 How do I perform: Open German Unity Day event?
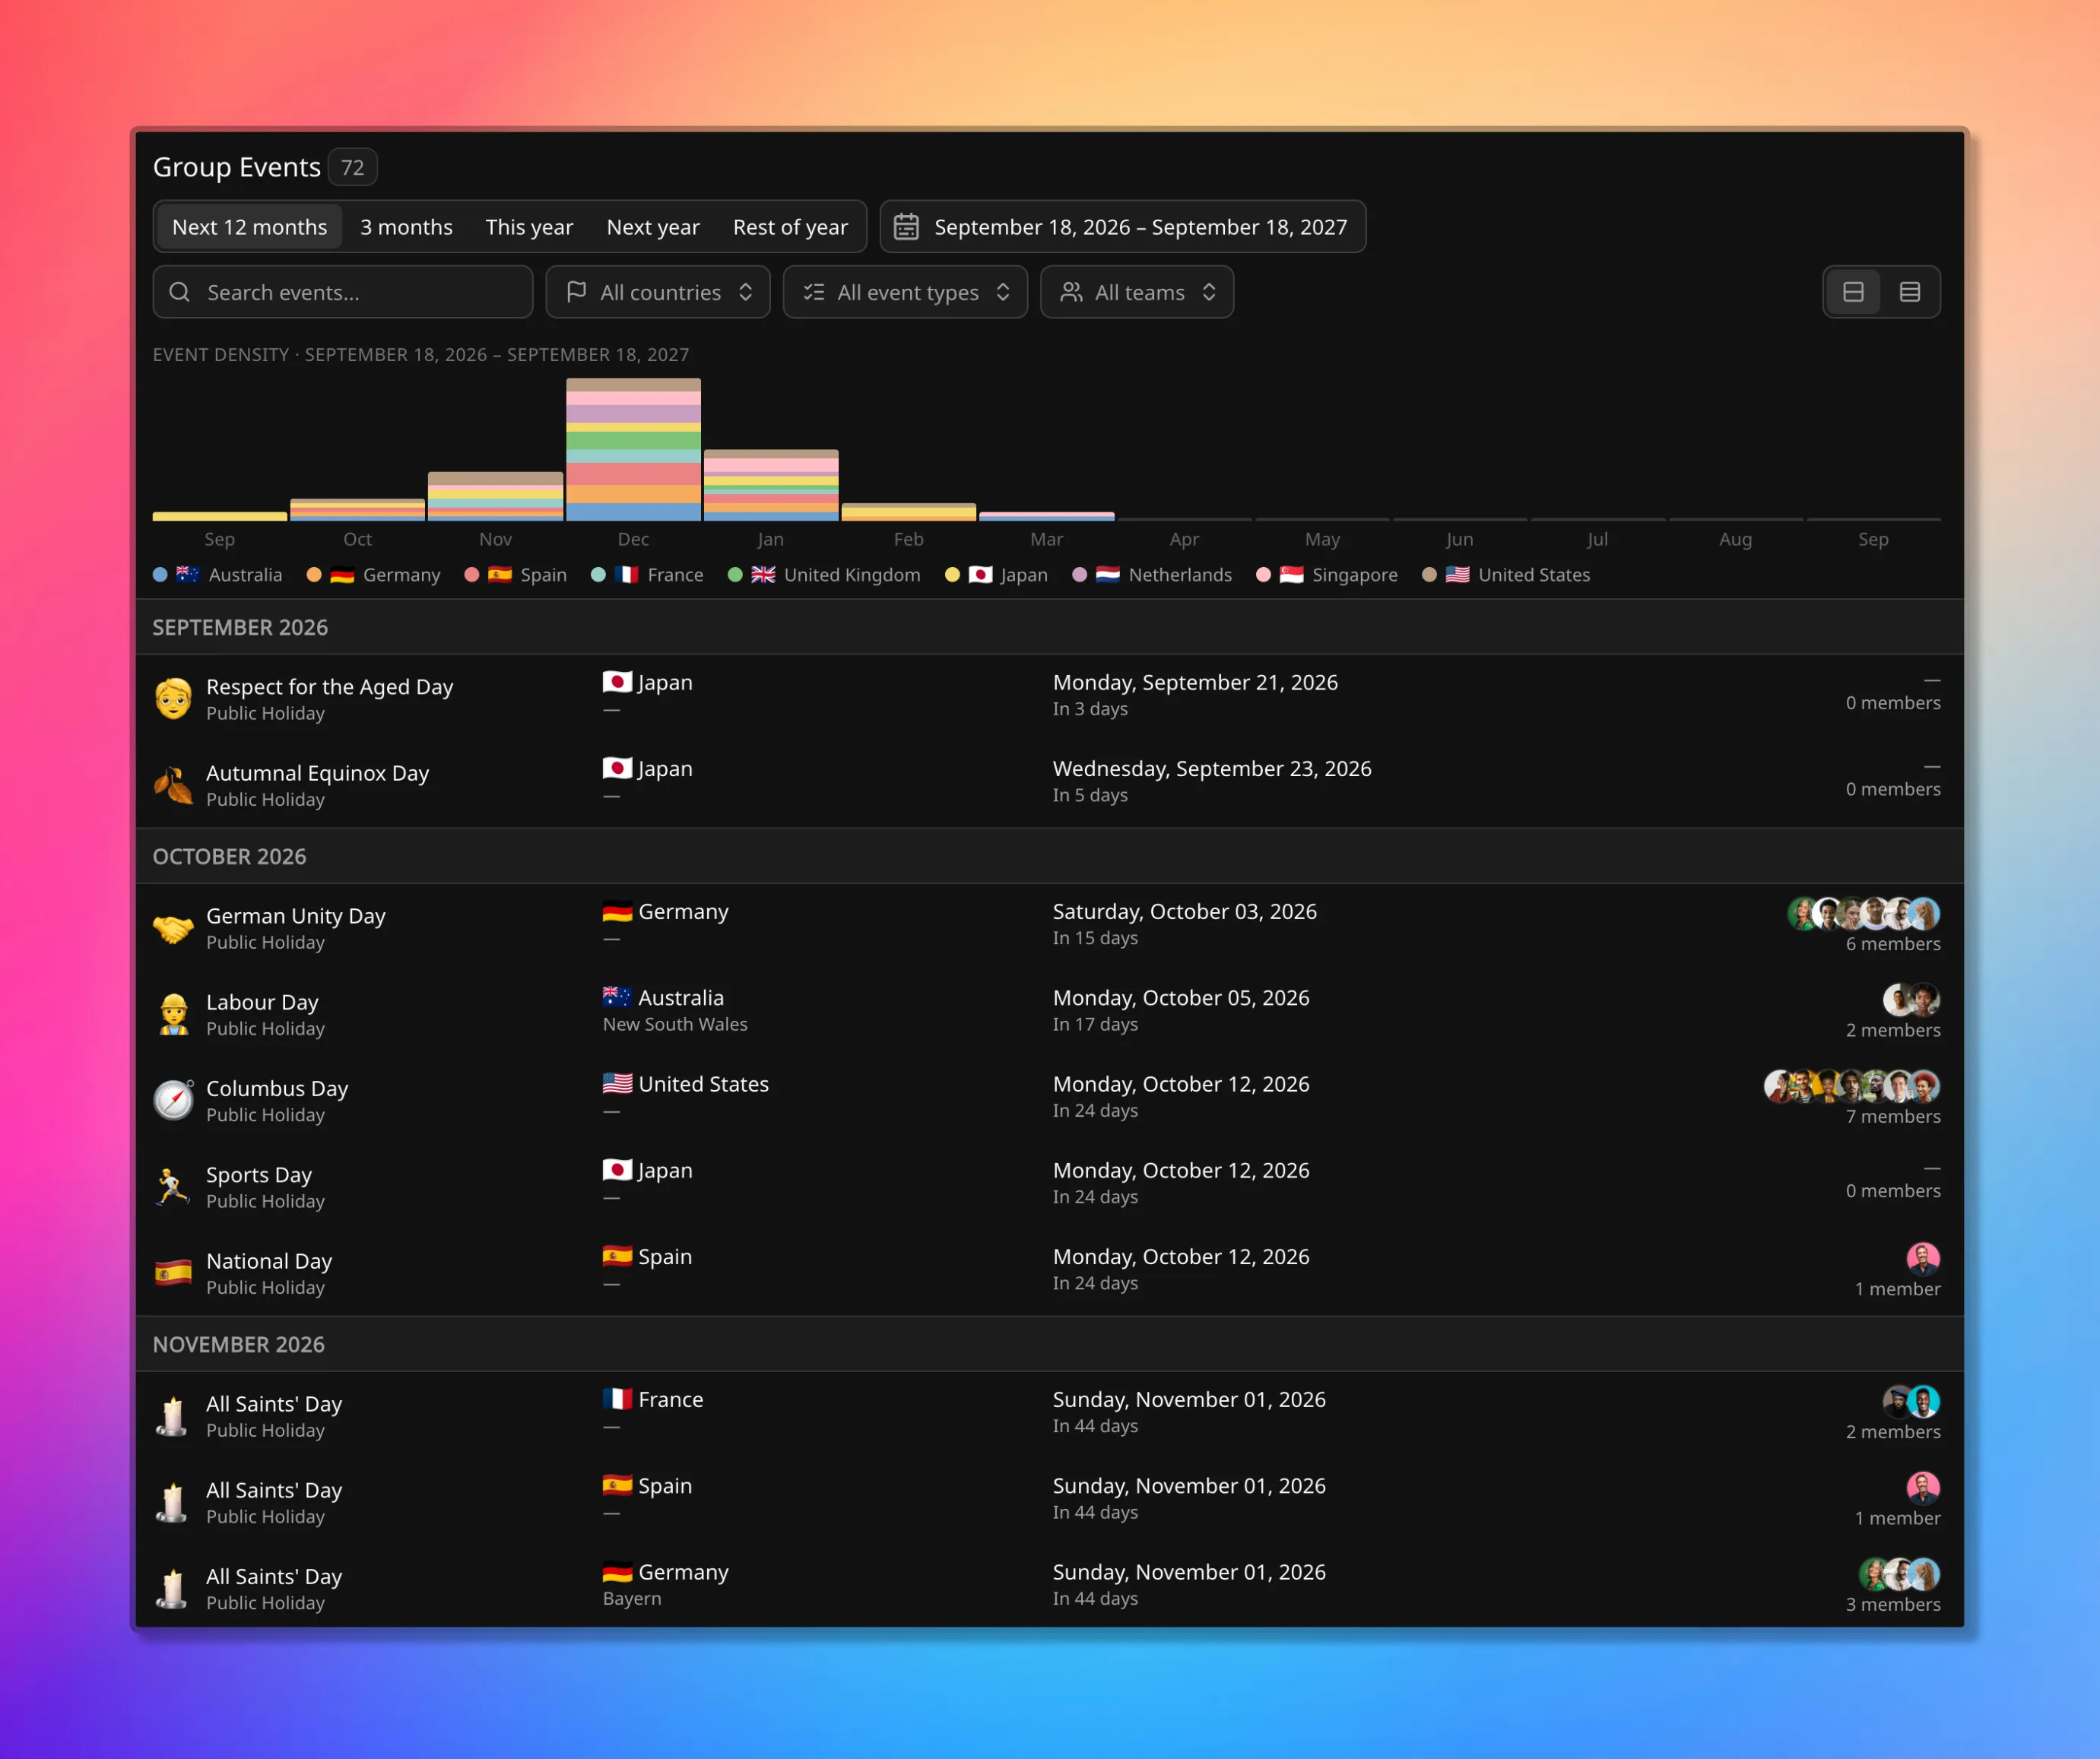click(x=1050, y=927)
